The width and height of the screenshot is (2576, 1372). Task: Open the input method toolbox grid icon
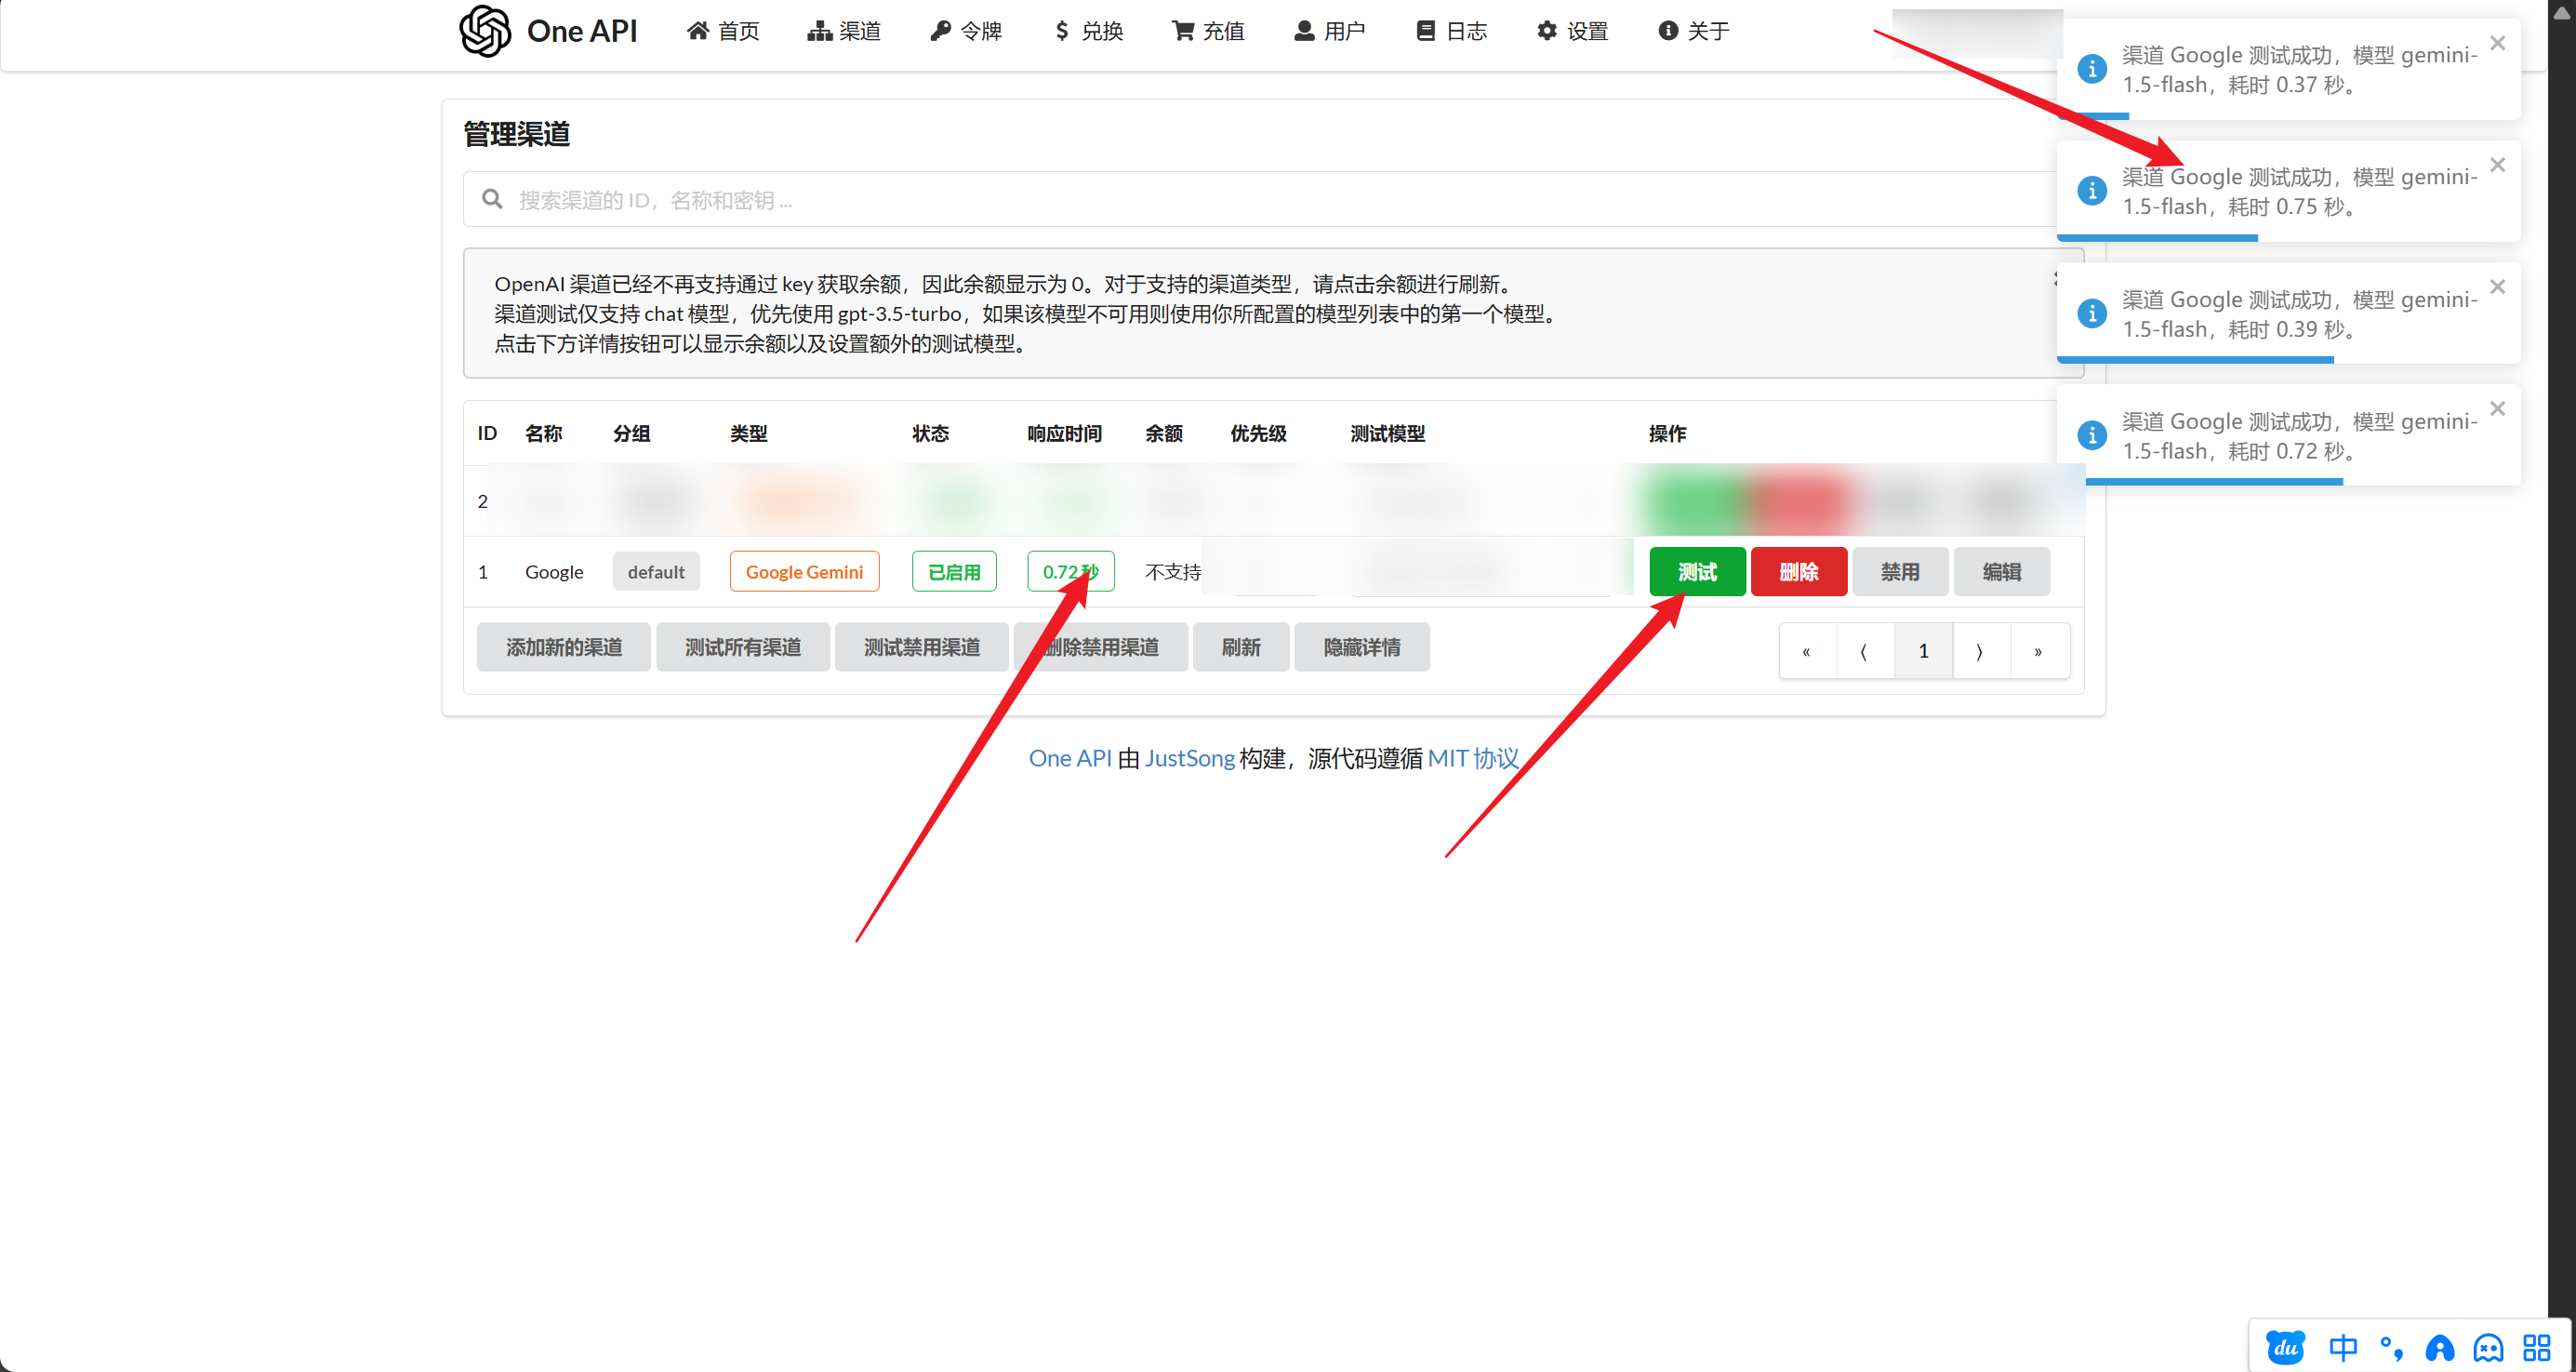pos(2536,1347)
